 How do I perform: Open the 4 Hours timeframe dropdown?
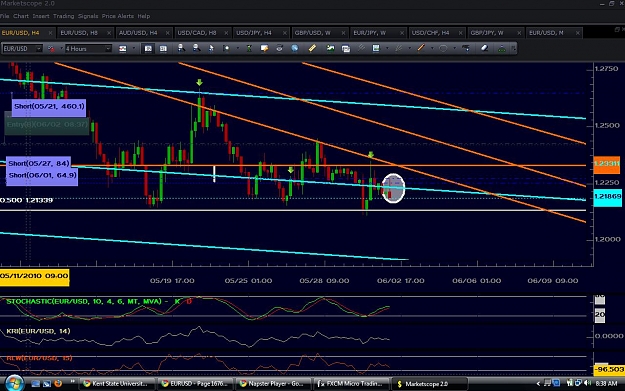click(108, 49)
